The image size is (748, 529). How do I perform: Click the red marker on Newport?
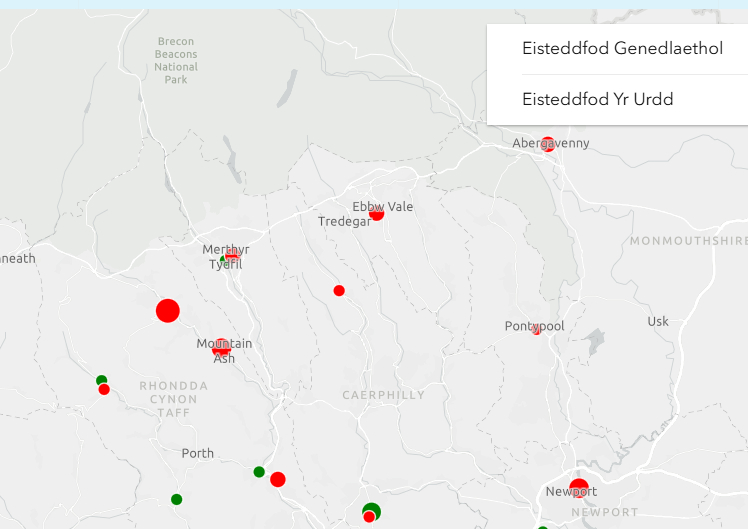tap(579, 488)
